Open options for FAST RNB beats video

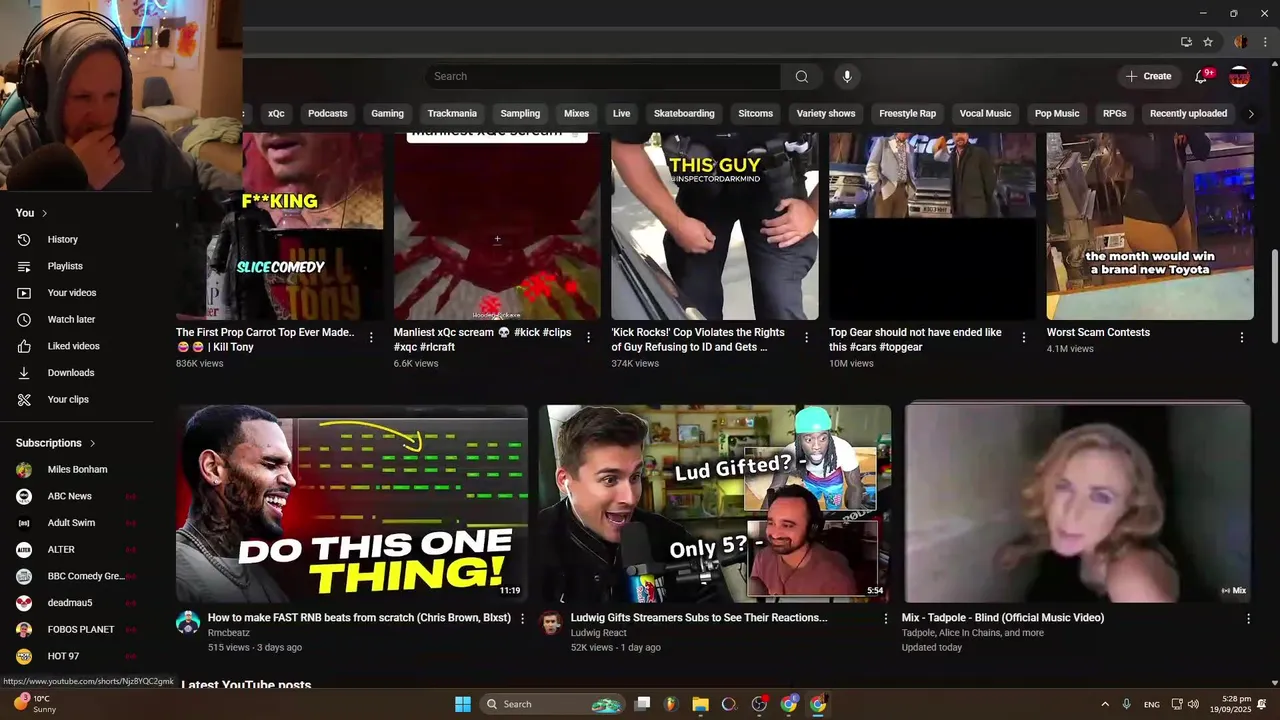pyautogui.click(x=521, y=619)
